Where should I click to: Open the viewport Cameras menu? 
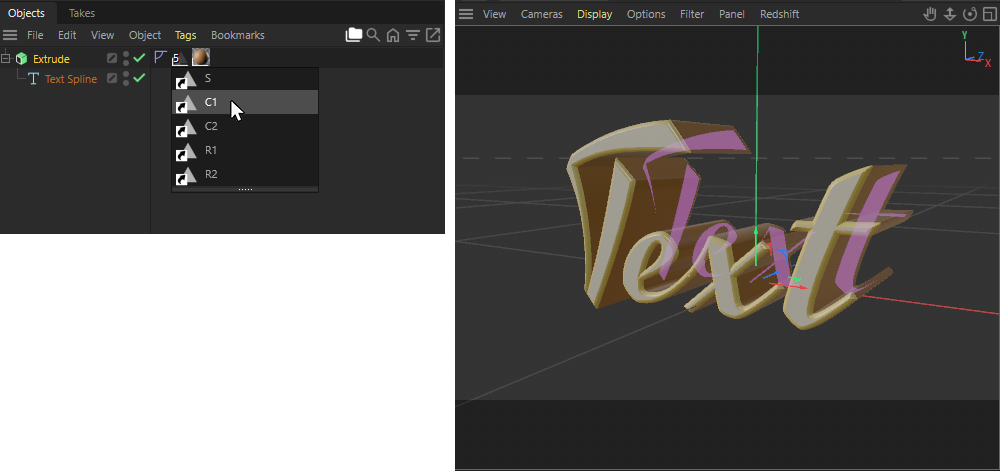pos(541,14)
